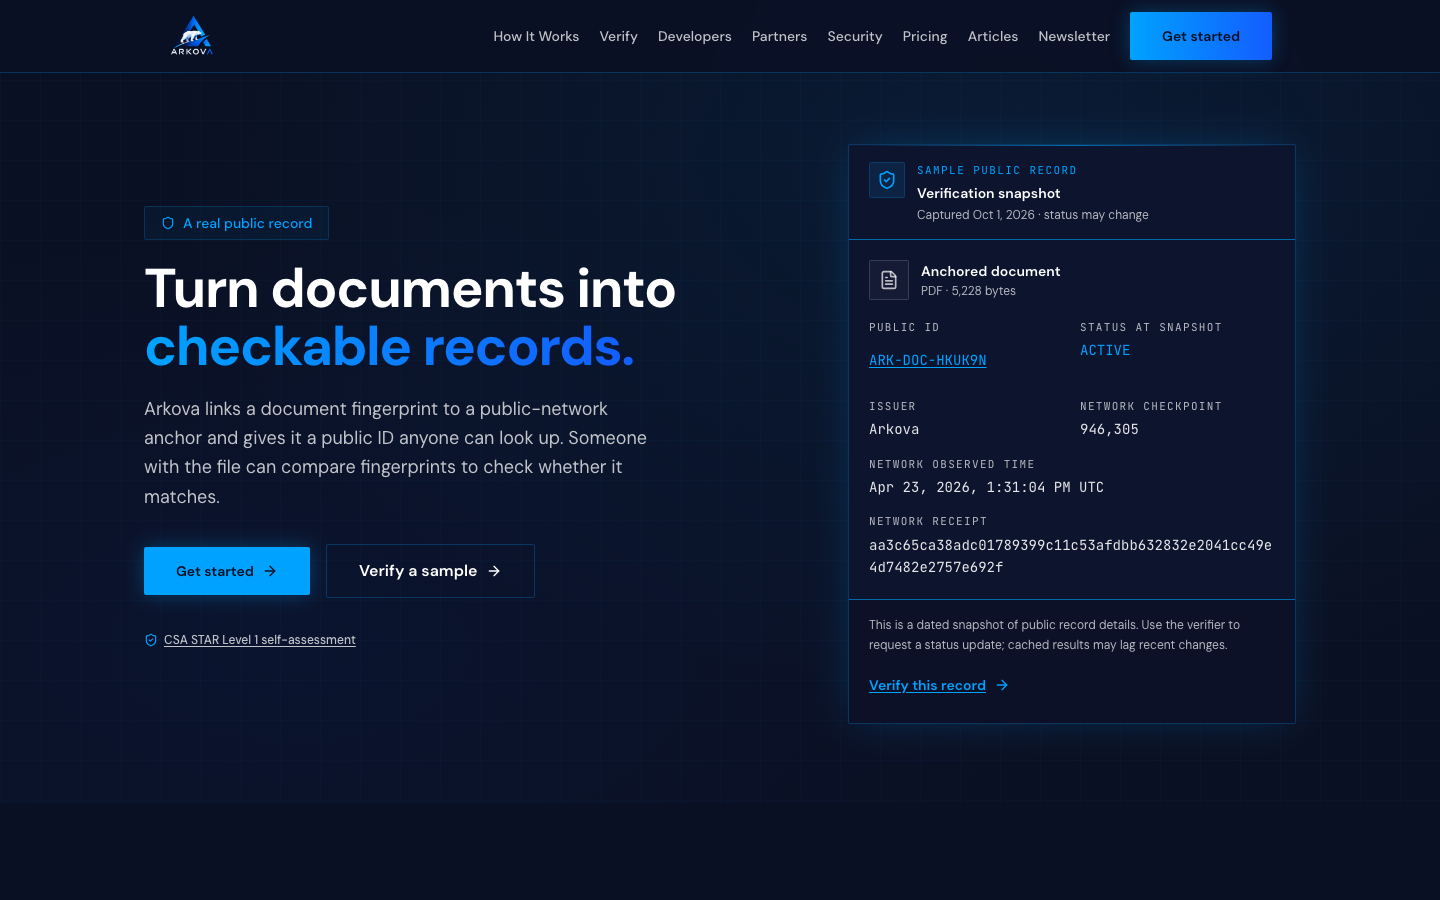Open the Newsletter nav link
Viewport: 1440px width, 900px height.
coord(1074,36)
